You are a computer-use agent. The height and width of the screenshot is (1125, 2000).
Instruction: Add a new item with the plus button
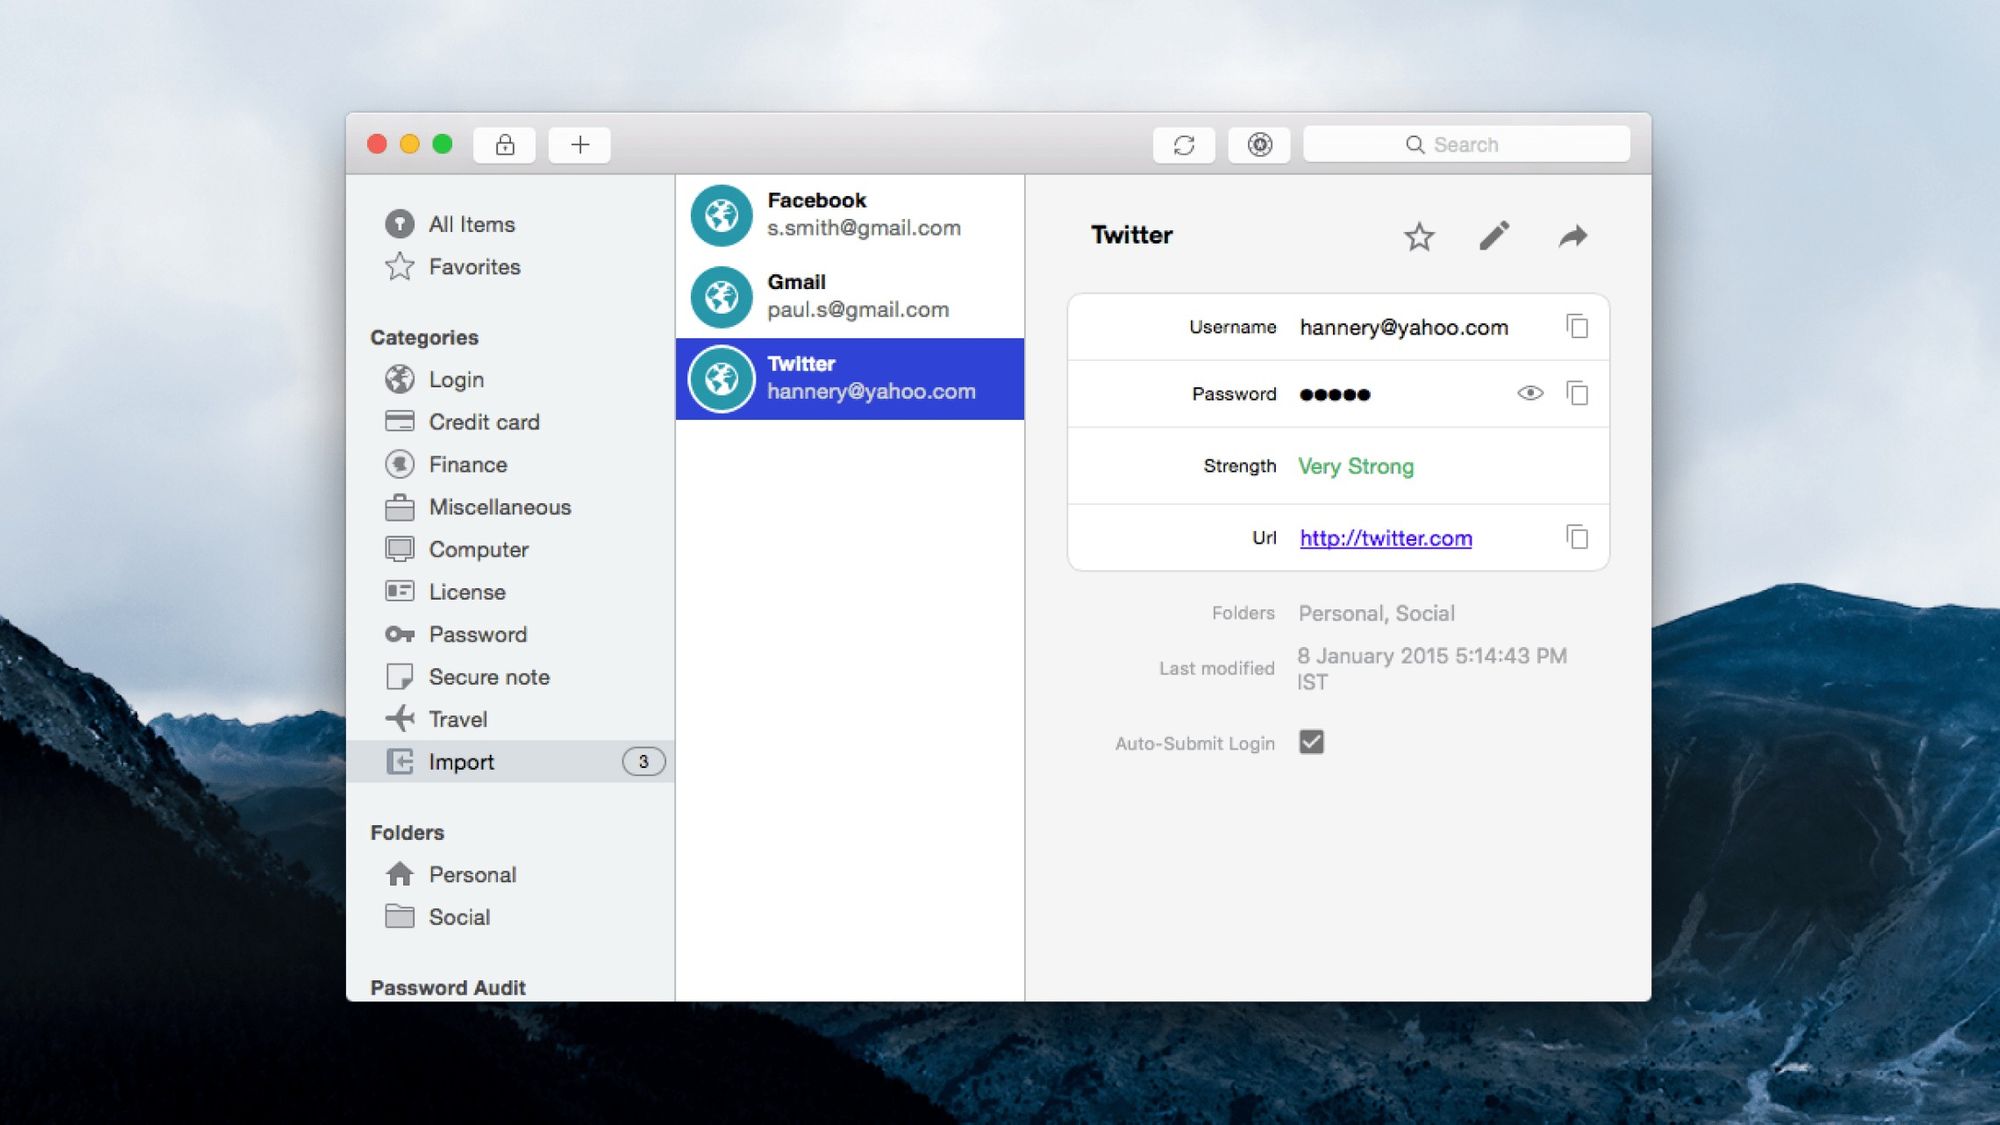tap(580, 145)
